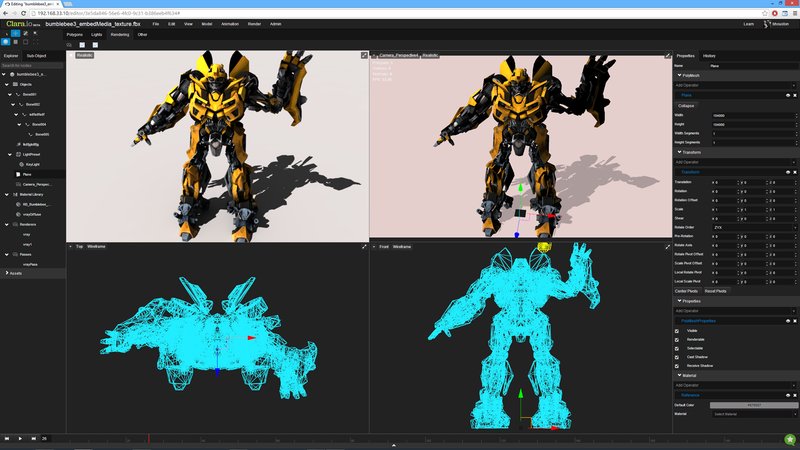Click the Collapse button
Viewport: 800px width, 450px height.
[x=686, y=106]
